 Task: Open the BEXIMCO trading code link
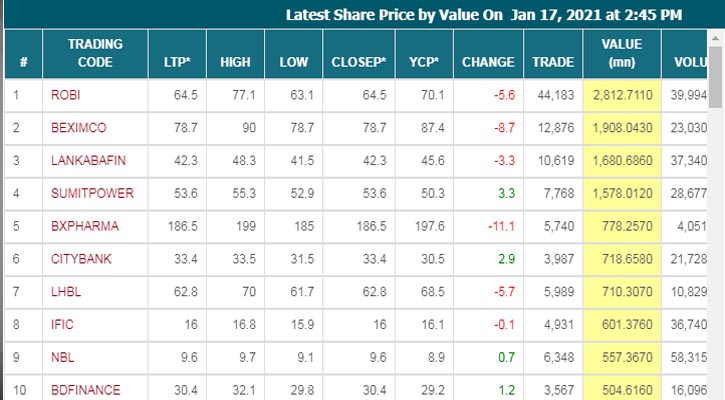click(77, 128)
